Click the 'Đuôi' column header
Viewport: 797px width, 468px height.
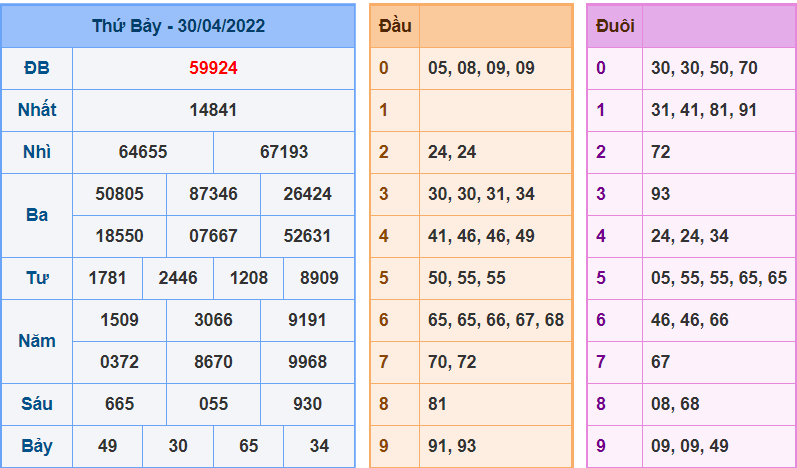tap(615, 26)
